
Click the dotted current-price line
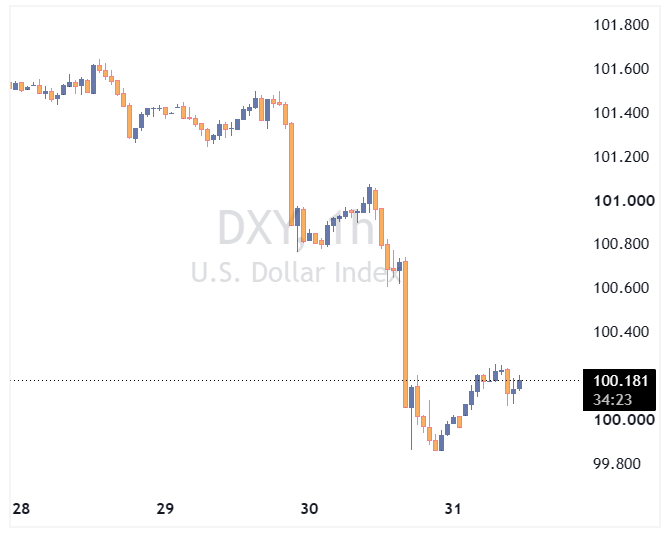pos(295,380)
